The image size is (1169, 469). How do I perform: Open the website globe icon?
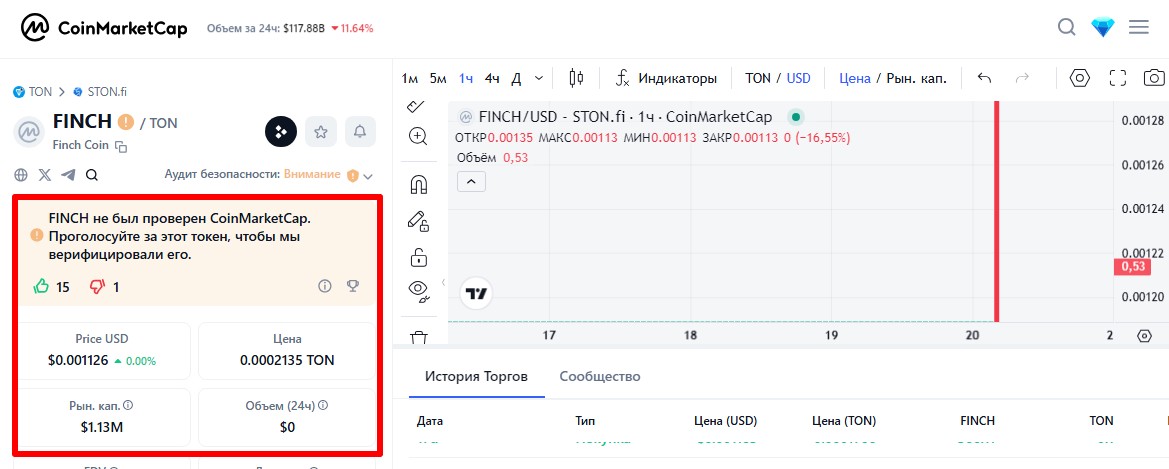tap(21, 175)
